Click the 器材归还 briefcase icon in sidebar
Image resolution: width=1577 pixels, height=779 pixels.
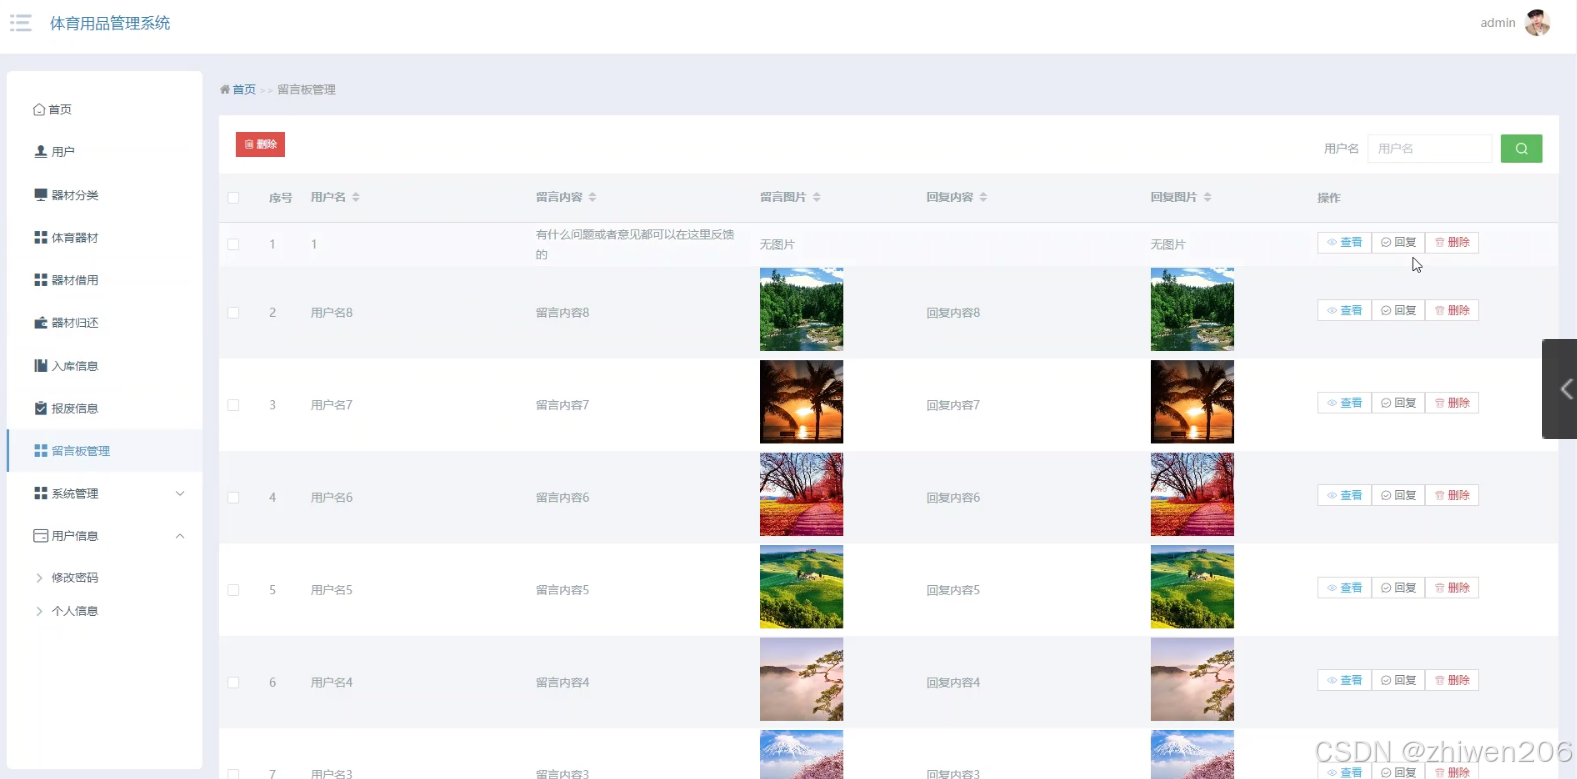[41, 322]
